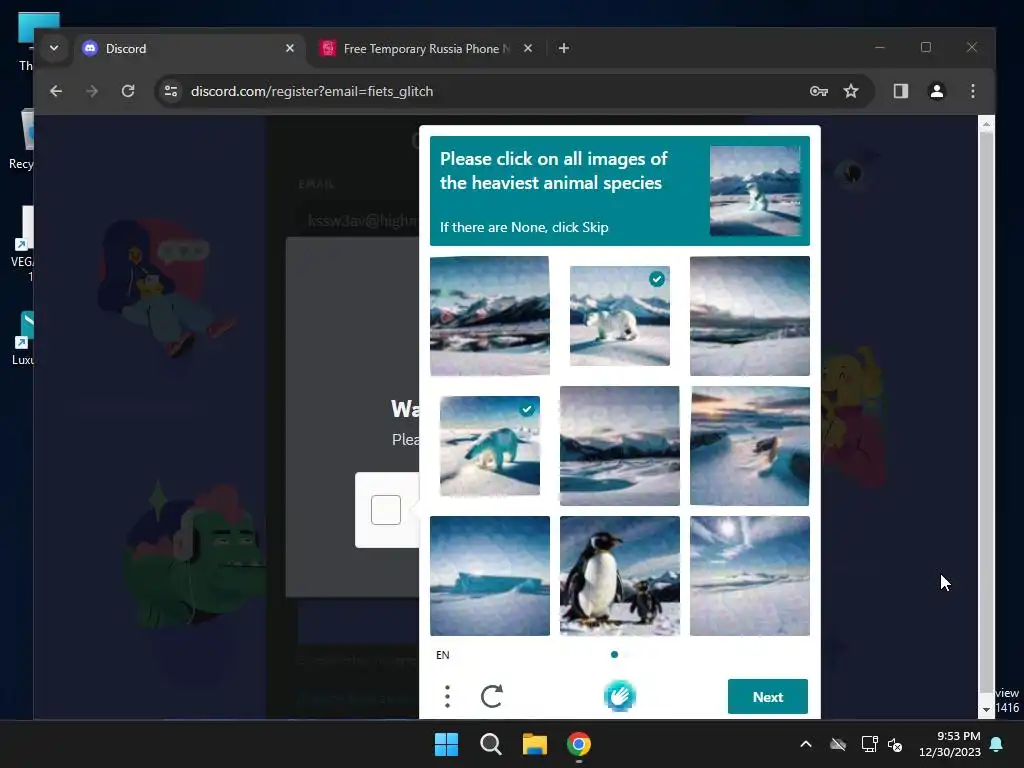1024x768 pixels.
Task: Refresh the captcha challenge
Action: coord(492,696)
